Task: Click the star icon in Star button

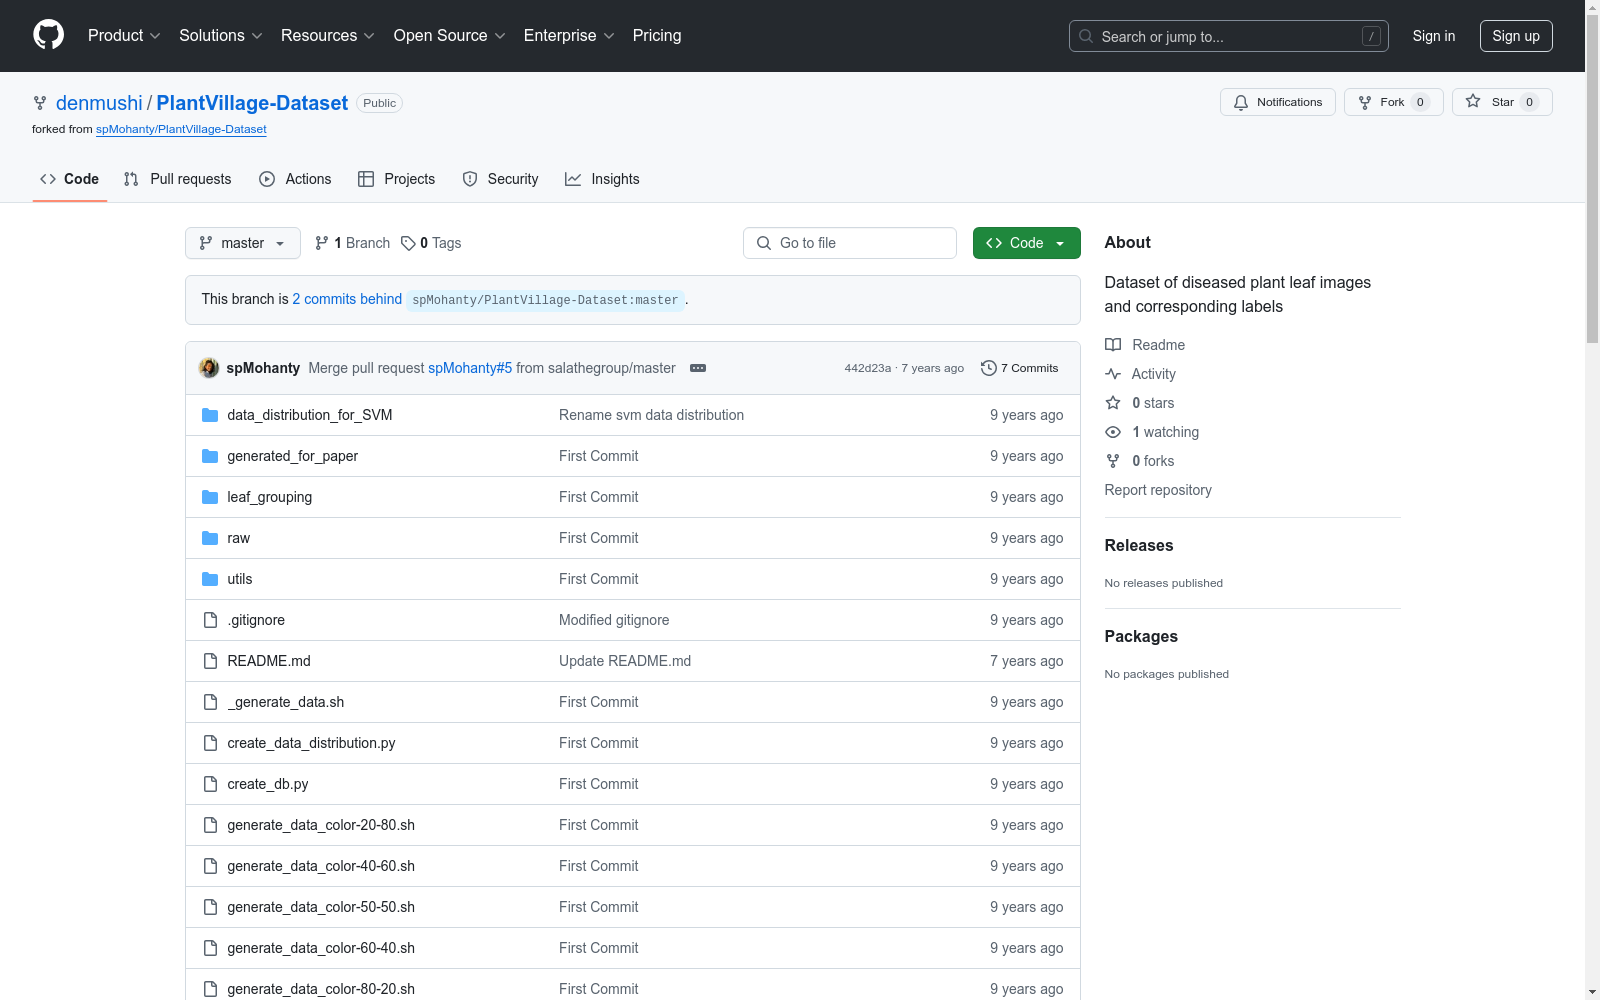Action: [x=1473, y=101]
